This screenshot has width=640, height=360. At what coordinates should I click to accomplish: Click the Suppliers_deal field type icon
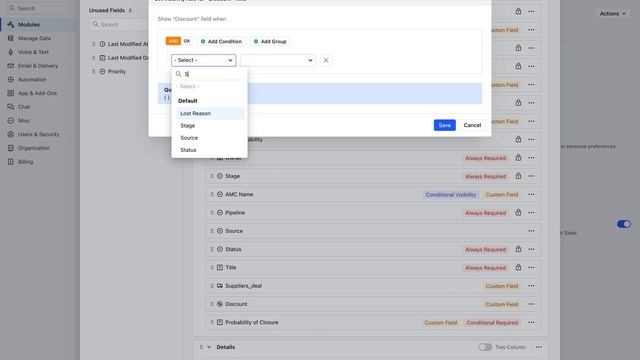220,286
